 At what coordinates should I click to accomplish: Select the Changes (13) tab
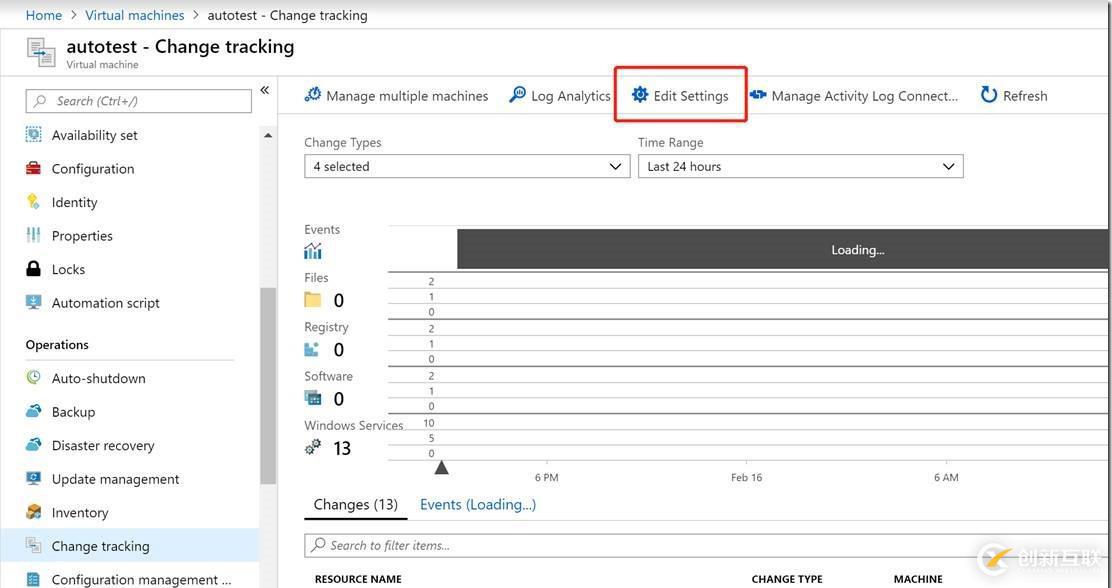click(355, 504)
